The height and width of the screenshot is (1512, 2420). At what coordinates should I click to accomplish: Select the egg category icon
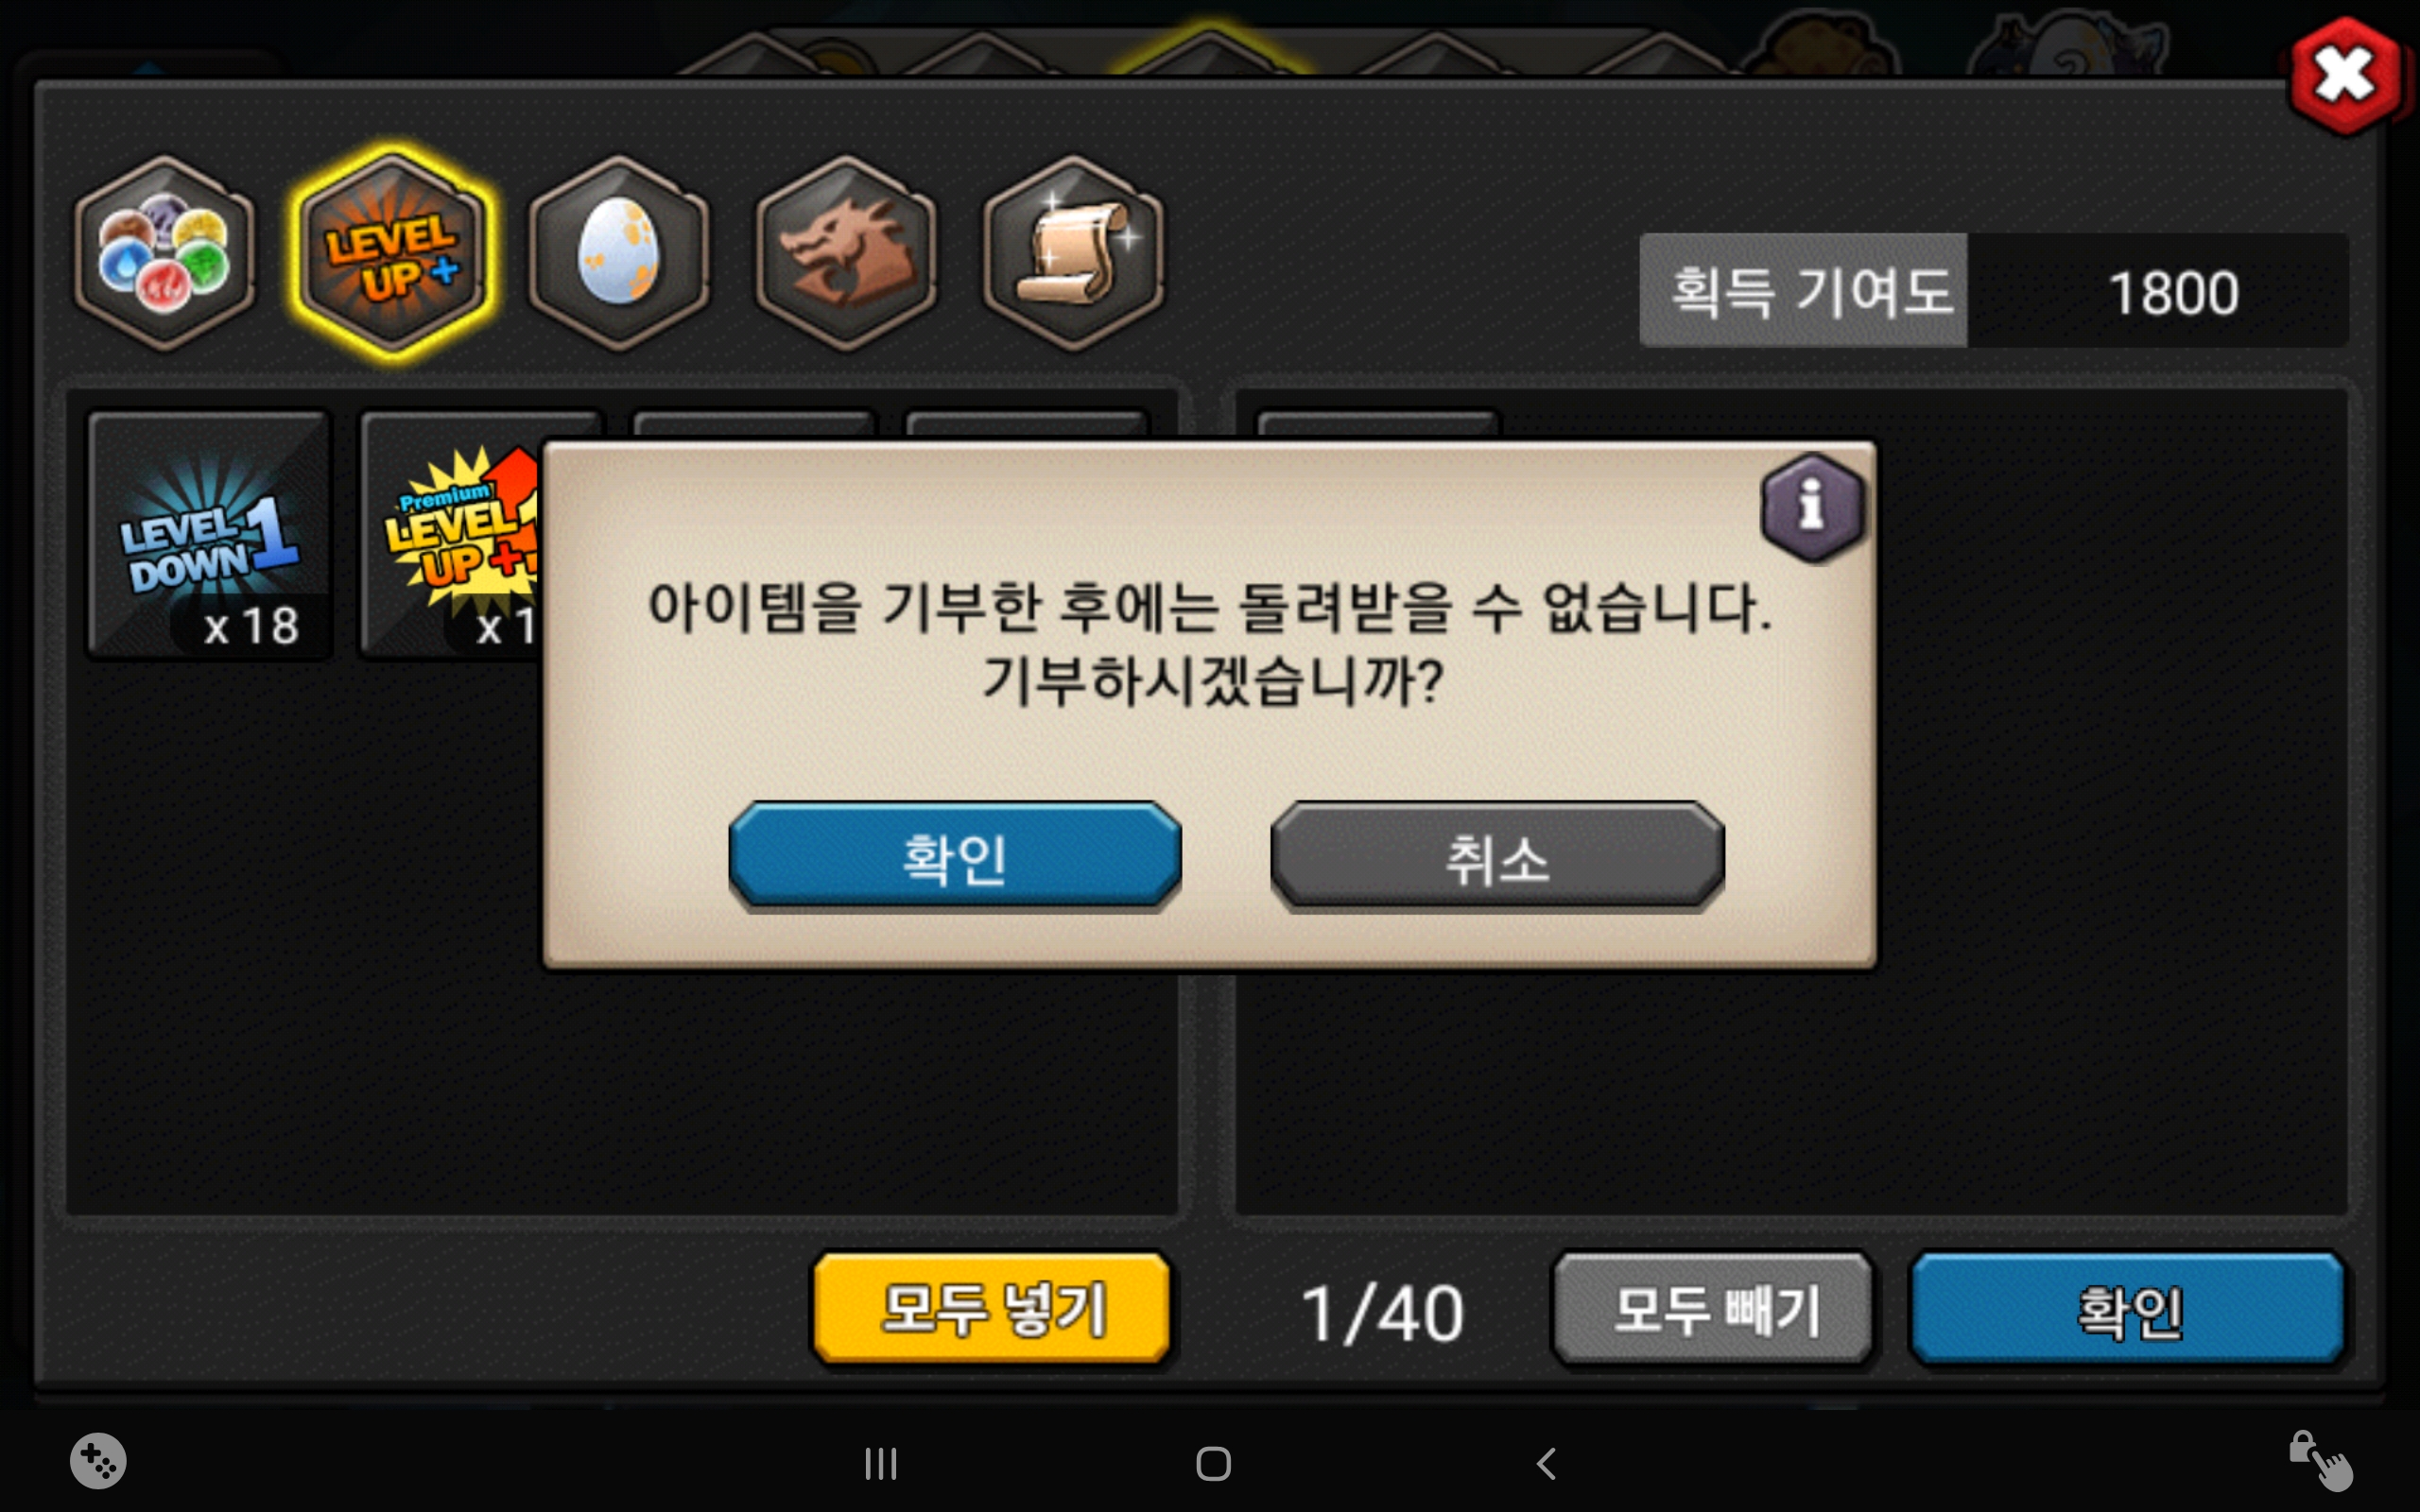point(619,254)
